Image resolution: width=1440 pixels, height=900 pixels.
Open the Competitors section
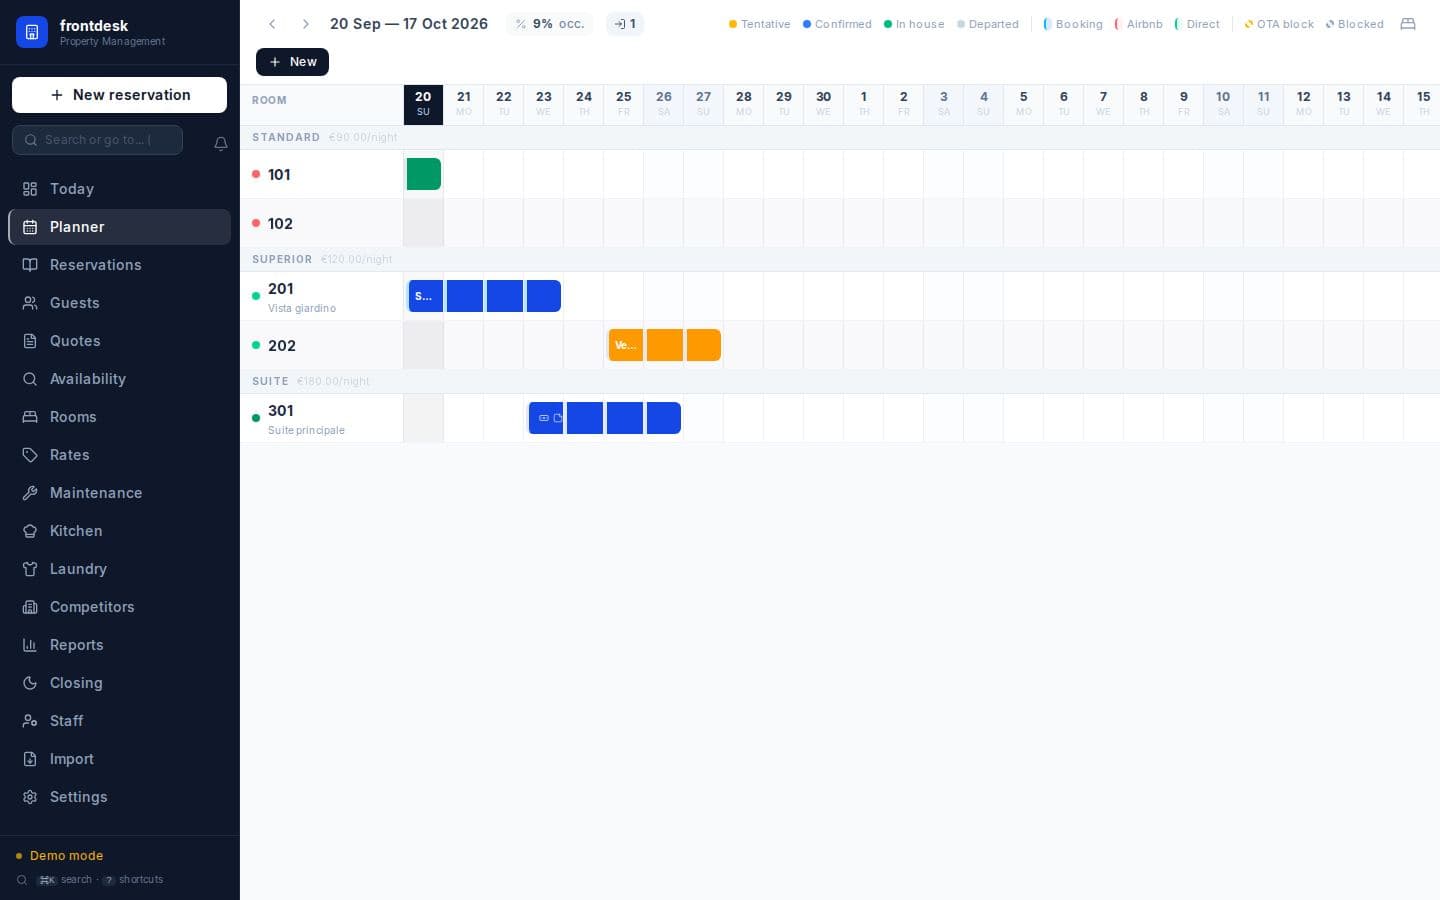pyautogui.click(x=119, y=607)
